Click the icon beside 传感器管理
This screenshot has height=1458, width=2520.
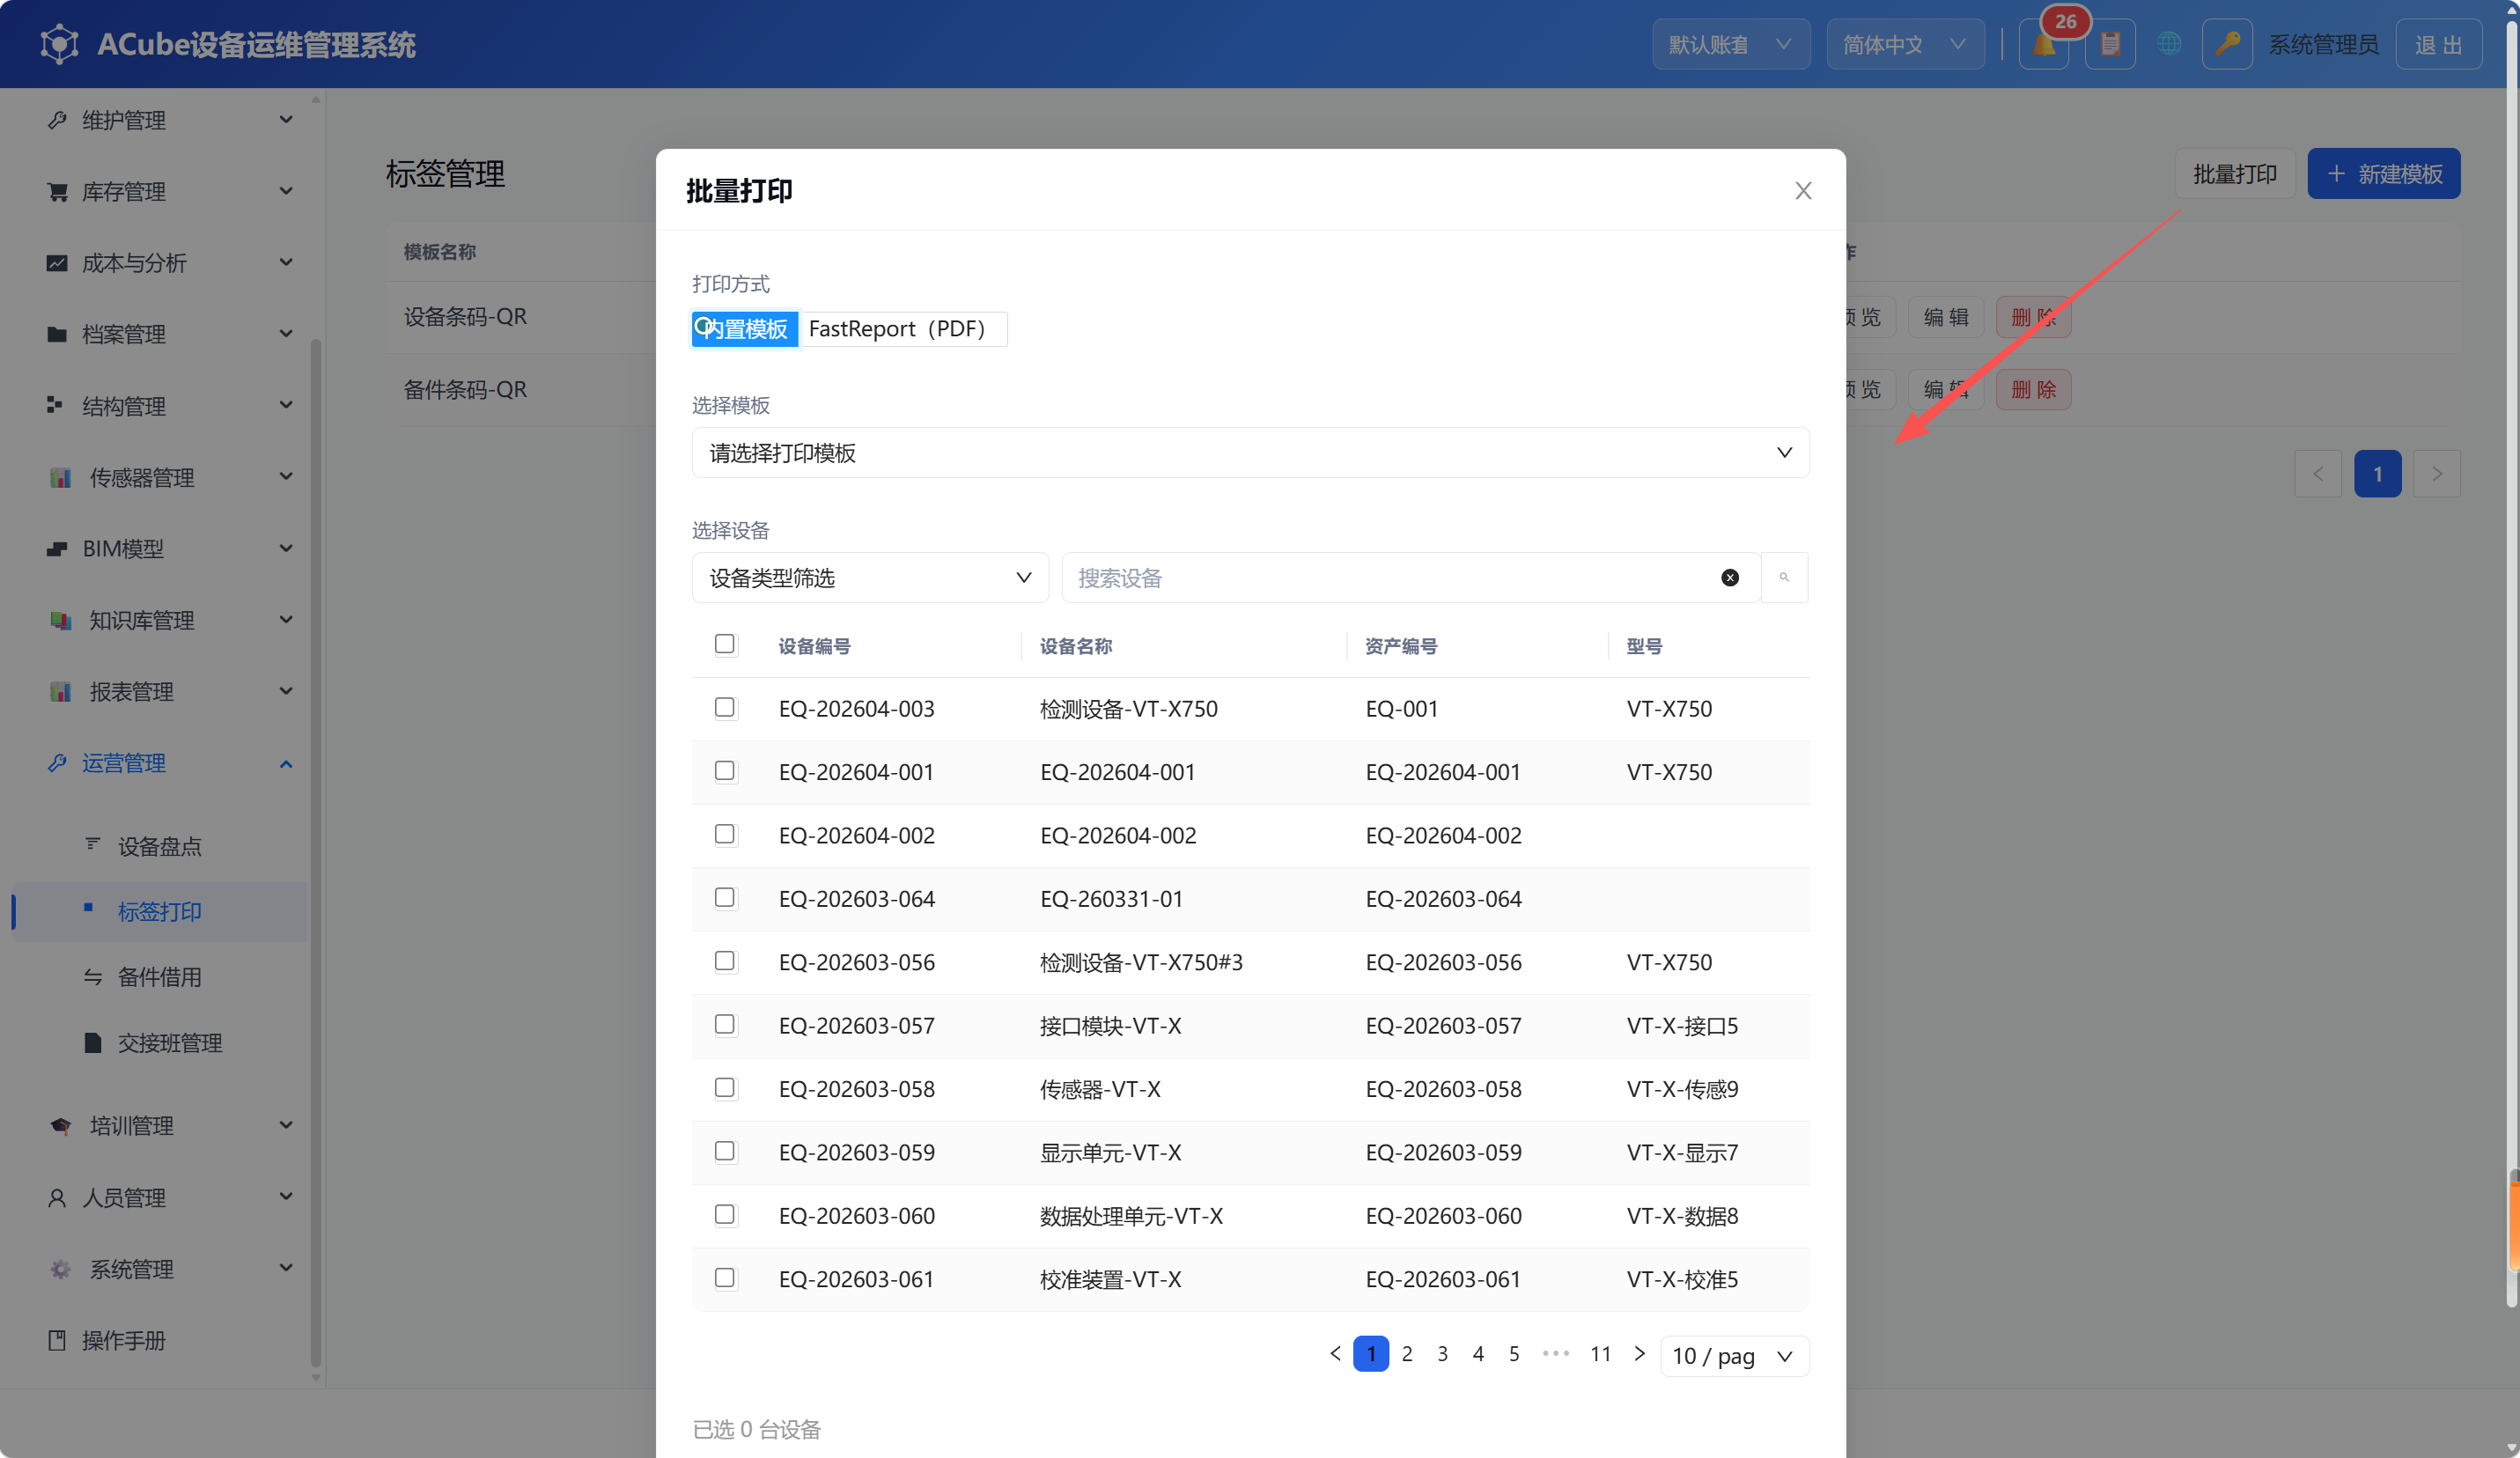click(x=60, y=477)
